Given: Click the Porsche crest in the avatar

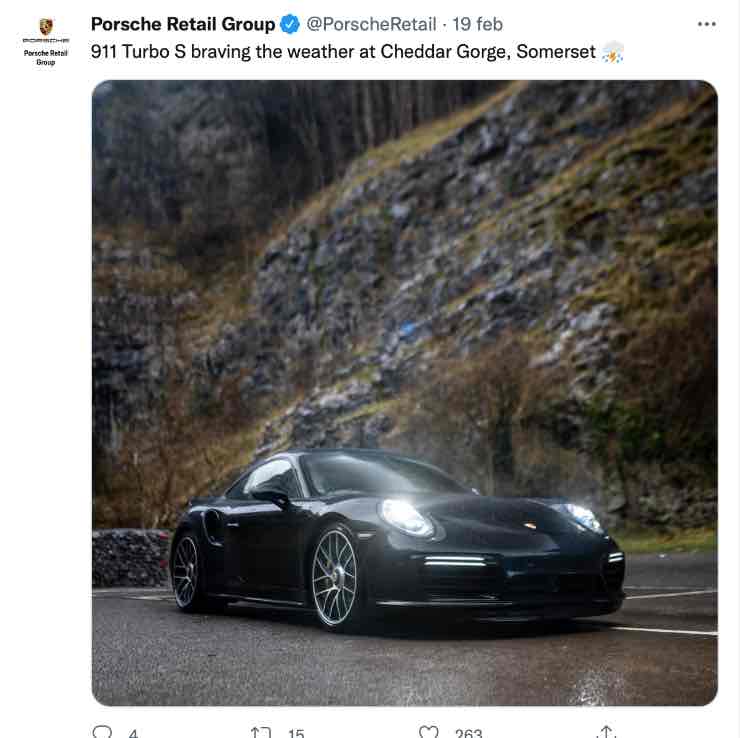Looking at the screenshot, I should click(46, 26).
